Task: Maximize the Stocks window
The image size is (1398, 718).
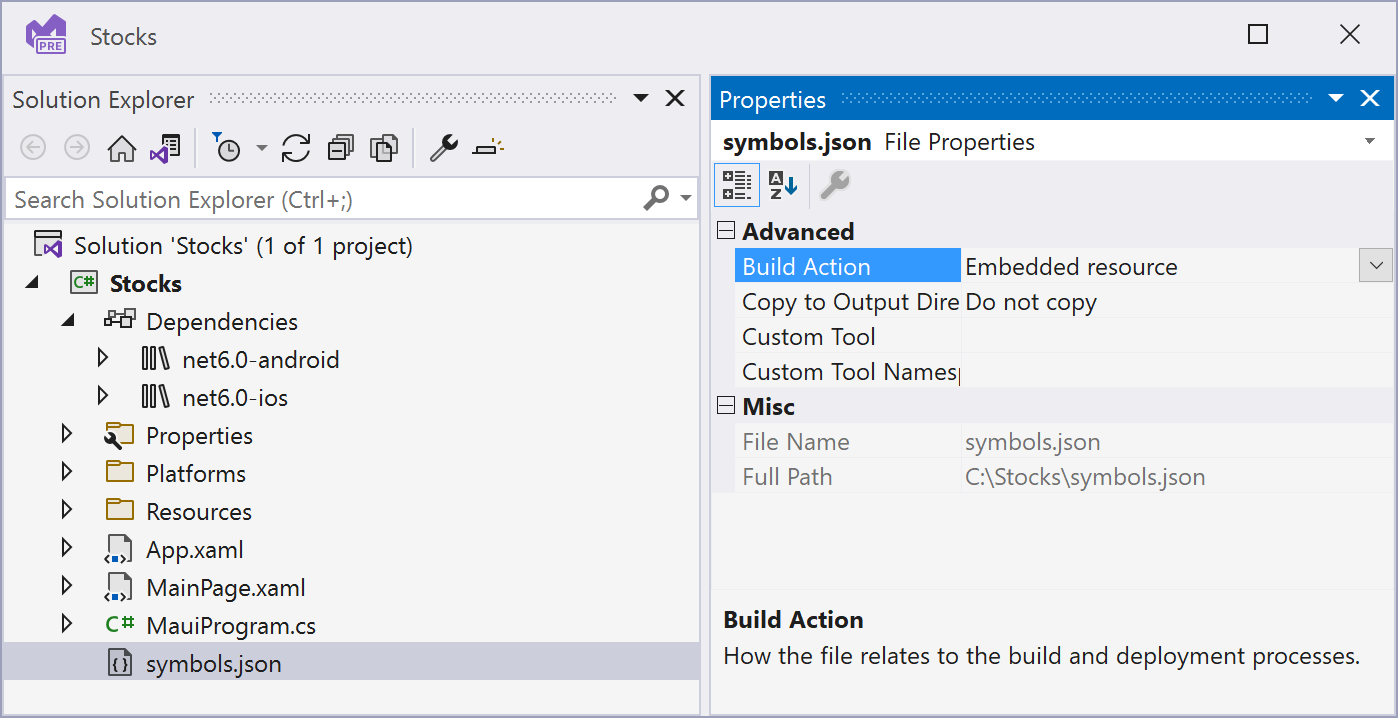Action: click(x=1258, y=35)
